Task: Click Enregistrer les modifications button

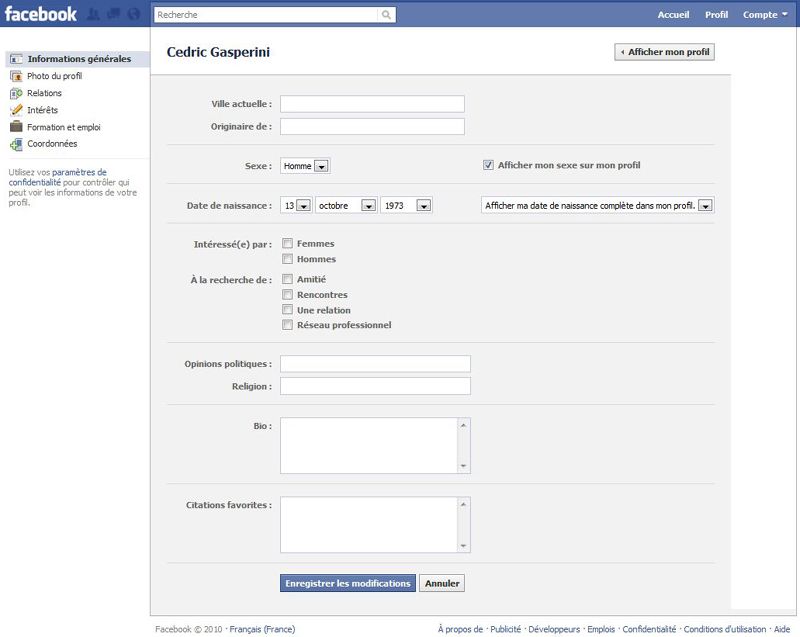Action: coord(347,583)
